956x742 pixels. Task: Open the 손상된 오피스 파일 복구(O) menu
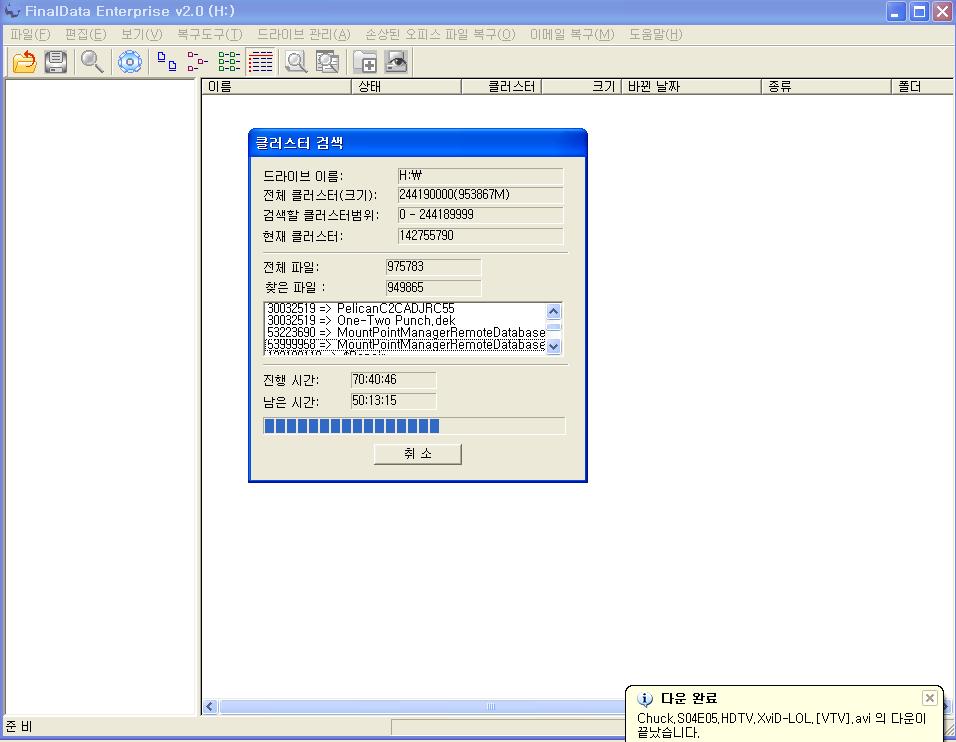click(x=440, y=35)
